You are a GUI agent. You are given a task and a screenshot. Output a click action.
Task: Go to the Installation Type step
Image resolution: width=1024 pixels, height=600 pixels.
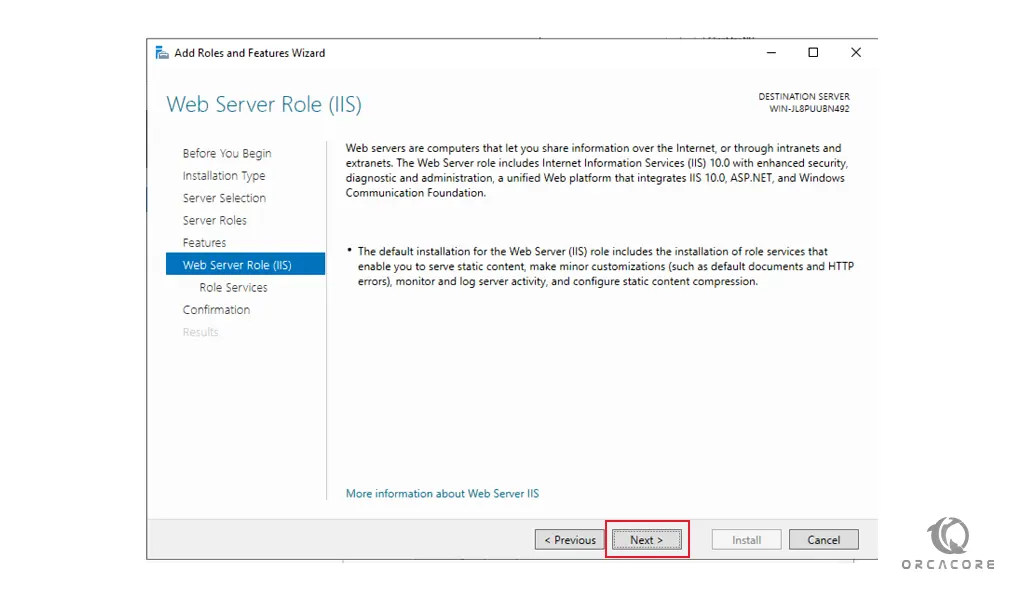tap(224, 176)
